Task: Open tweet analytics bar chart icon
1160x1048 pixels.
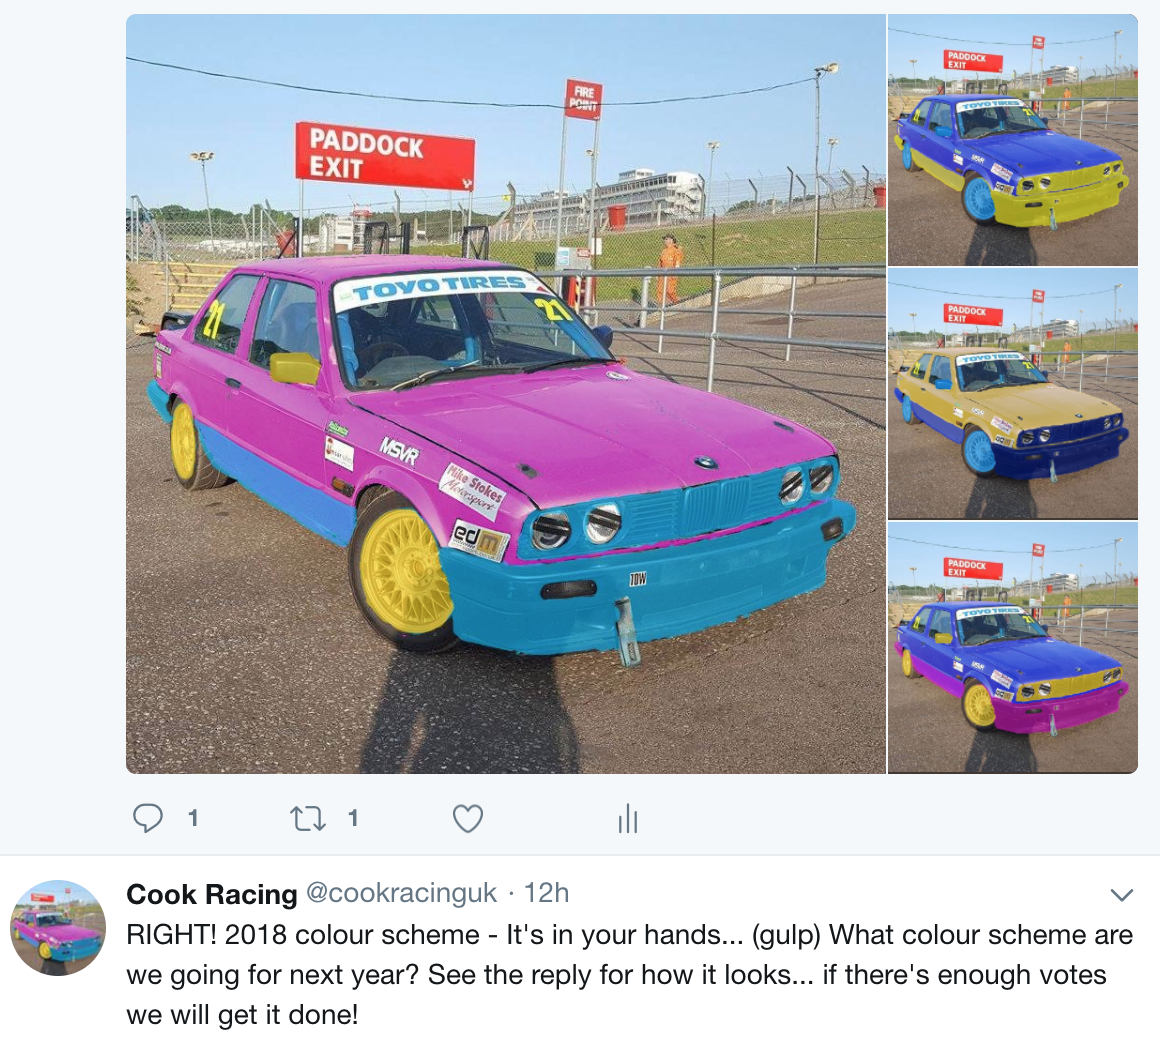Action: (627, 818)
